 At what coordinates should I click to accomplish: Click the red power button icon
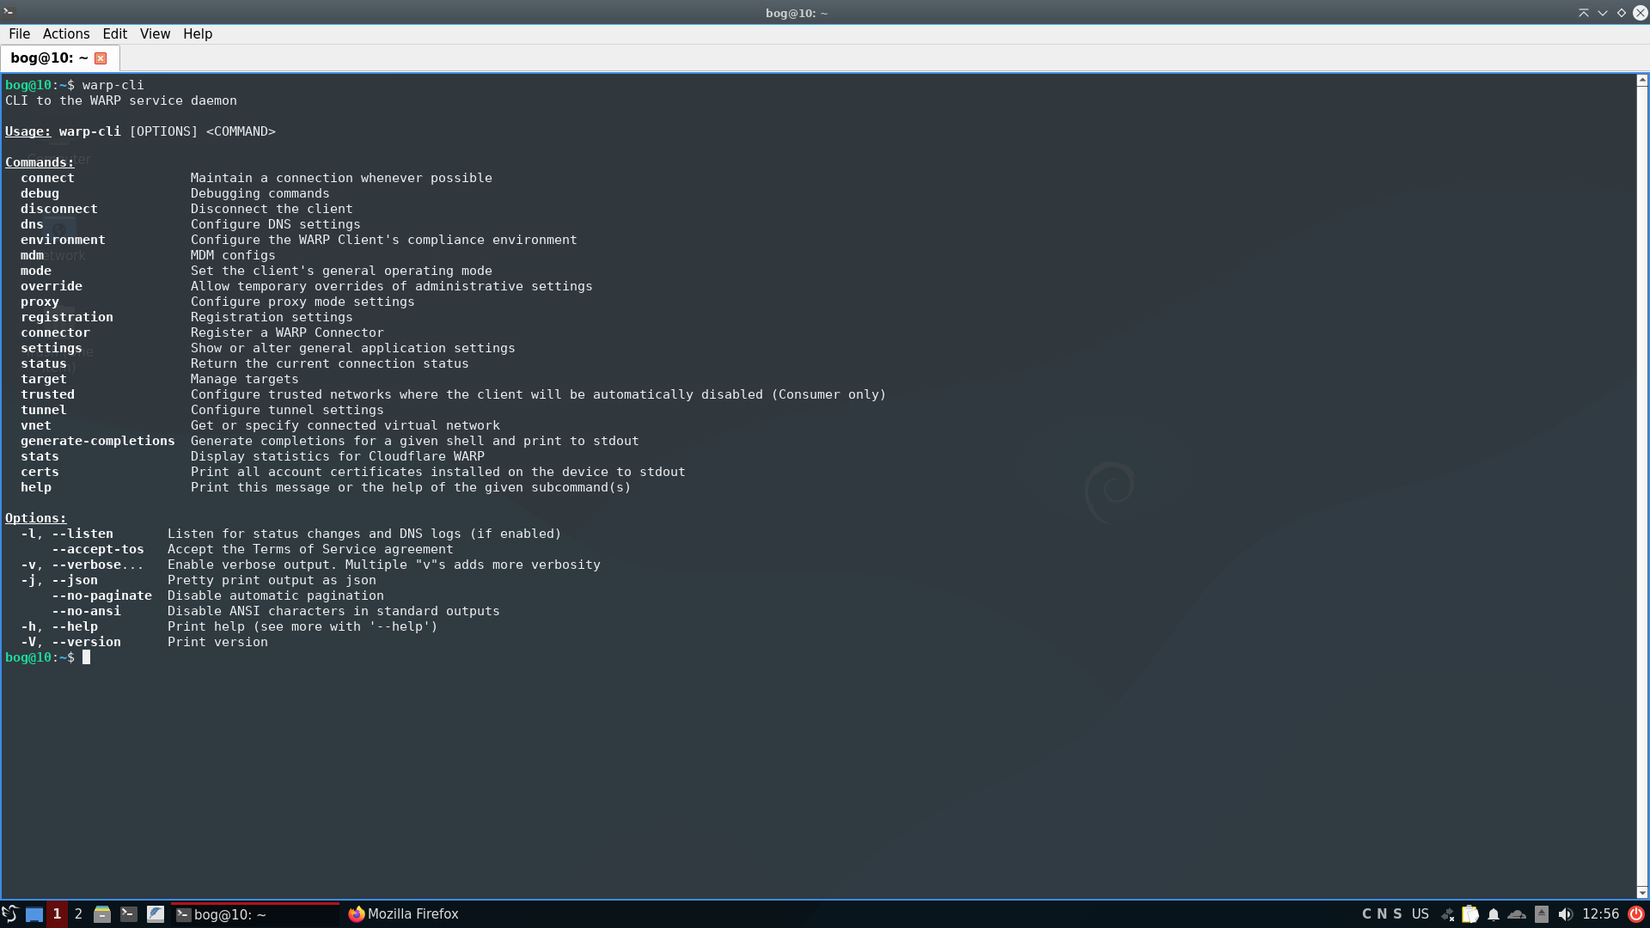(x=1636, y=914)
